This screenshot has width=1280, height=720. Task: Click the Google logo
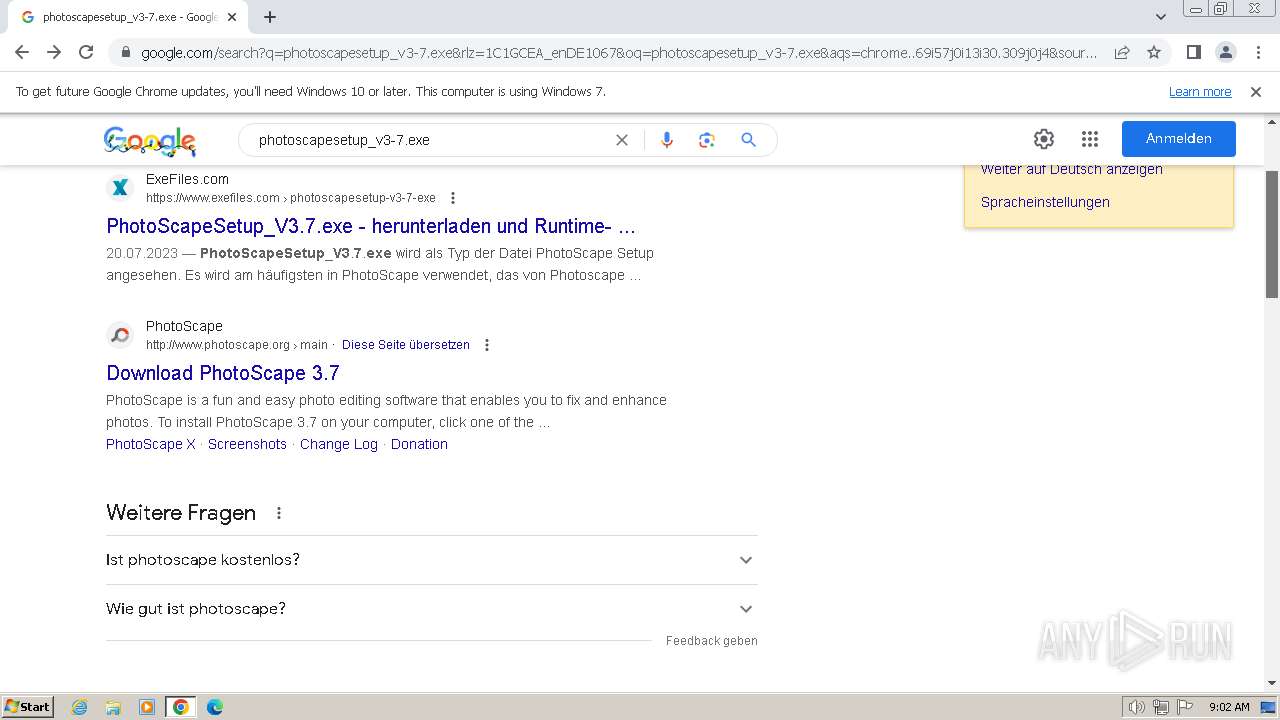[x=150, y=141]
